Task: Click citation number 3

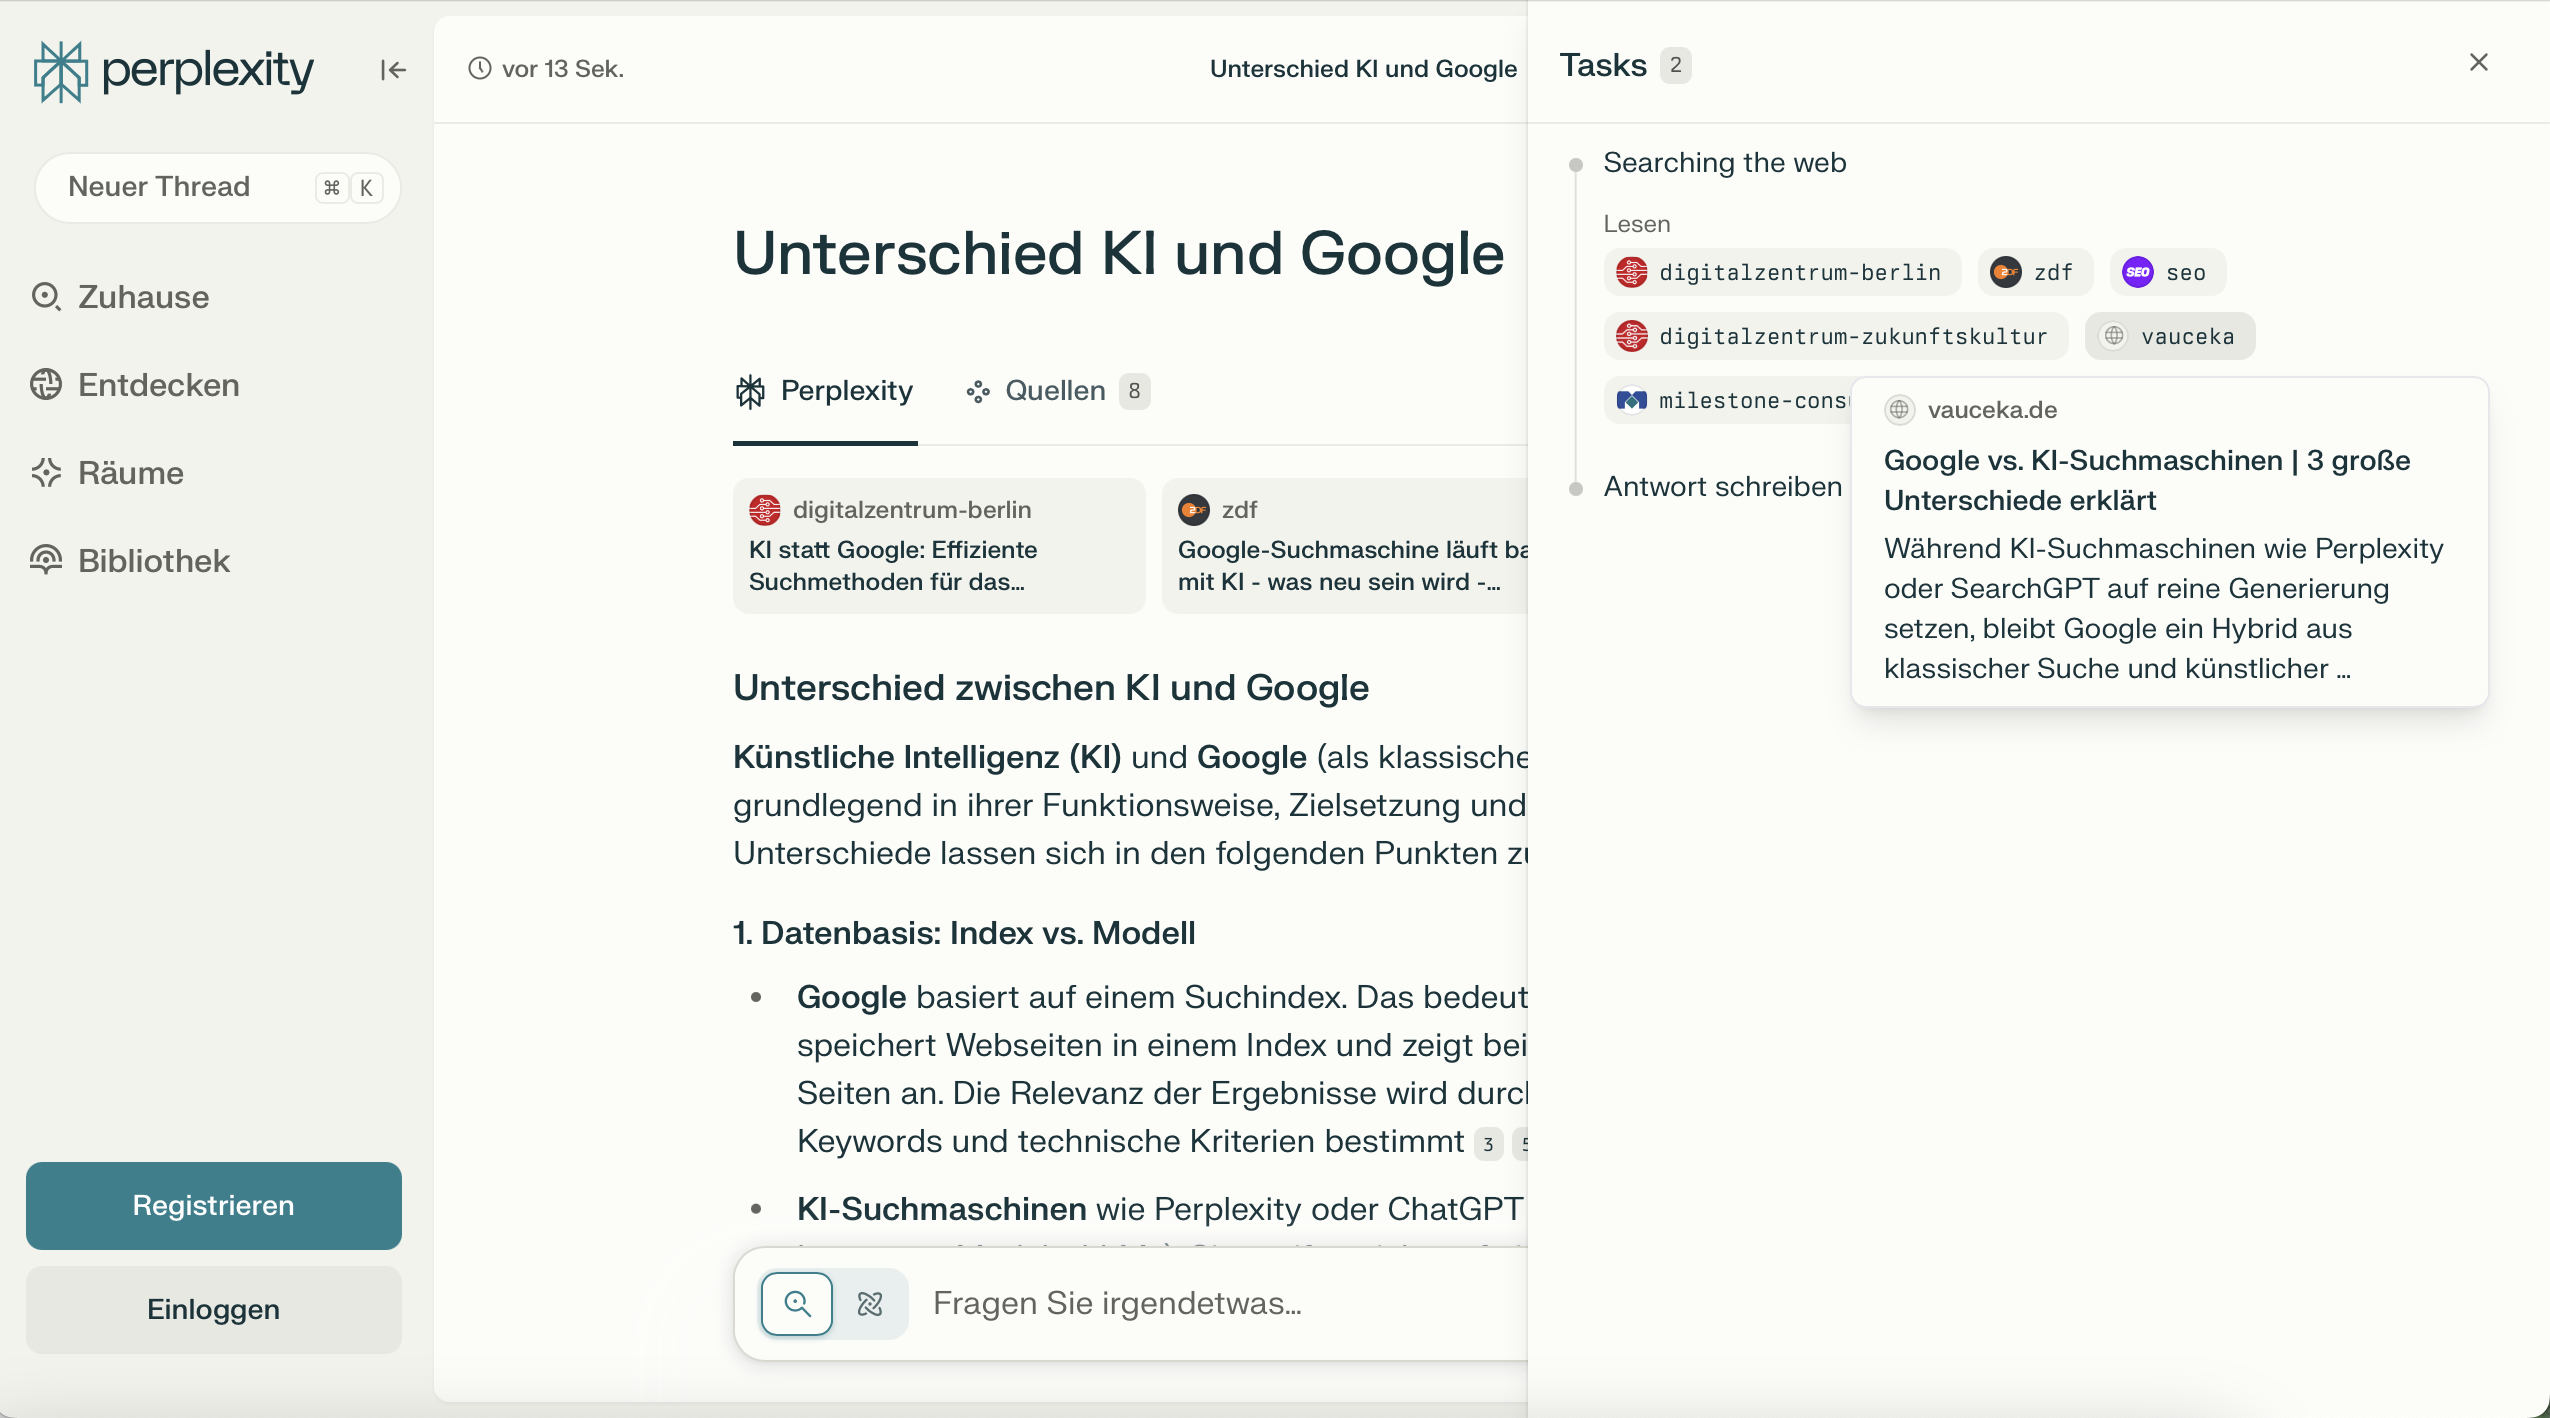Action: pos(1489,1144)
